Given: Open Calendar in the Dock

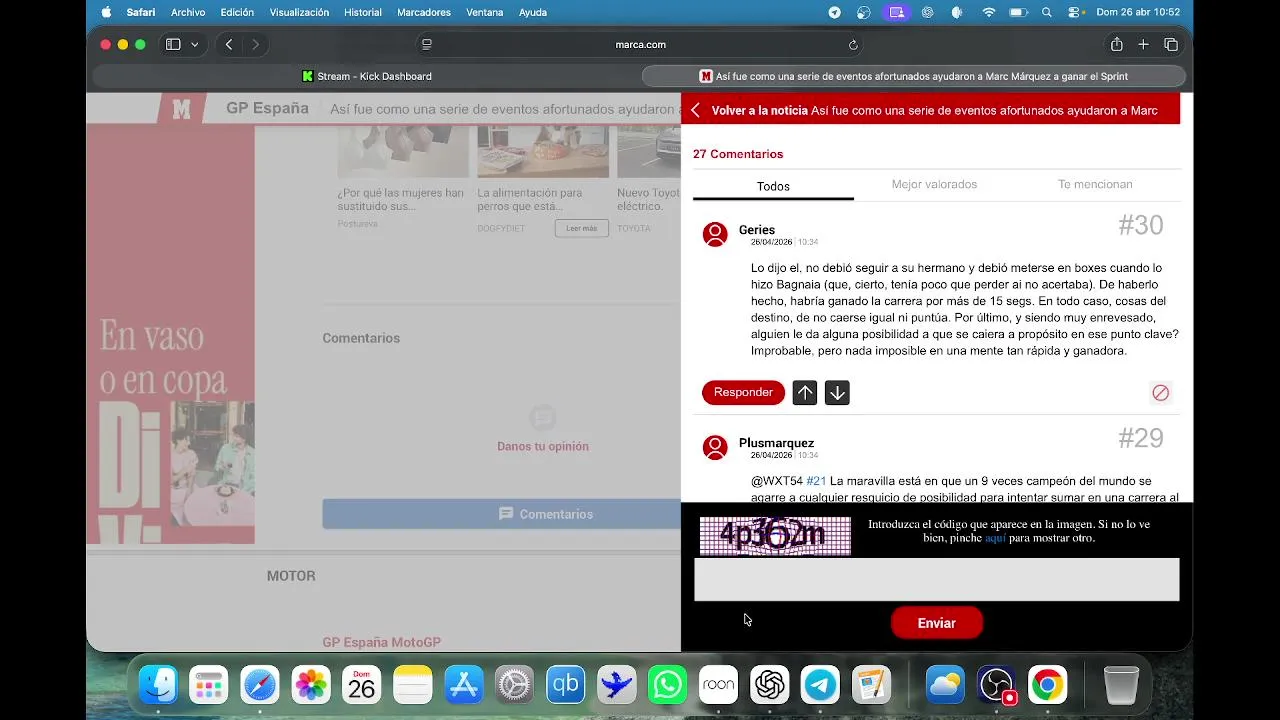Looking at the screenshot, I should (362, 685).
